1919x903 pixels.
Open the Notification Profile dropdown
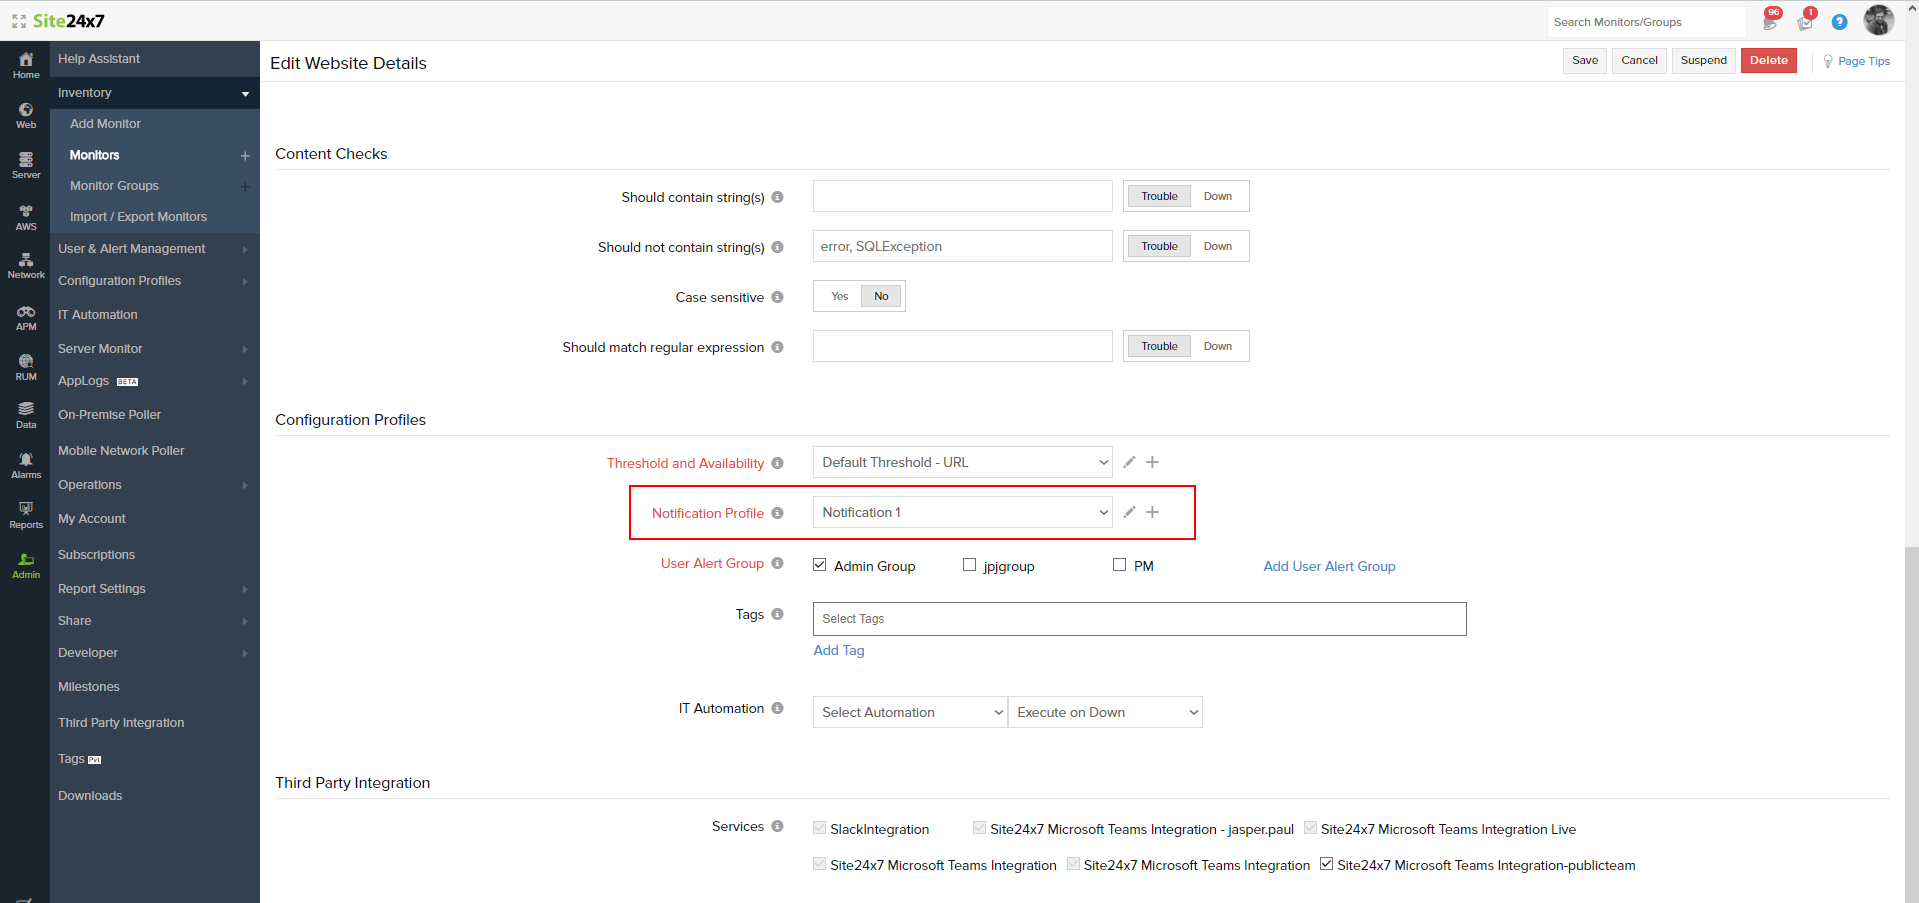[x=961, y=511]
